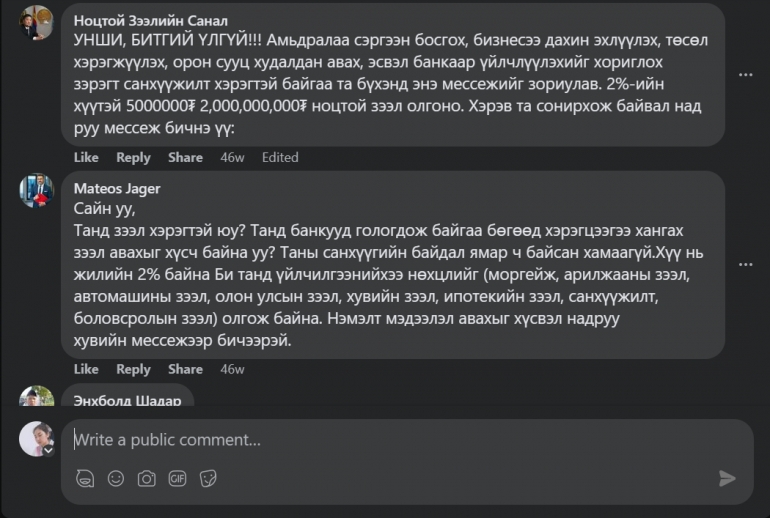Open the GIF picker
Viewport: 770px width, 518px height.
pos(177,479)
